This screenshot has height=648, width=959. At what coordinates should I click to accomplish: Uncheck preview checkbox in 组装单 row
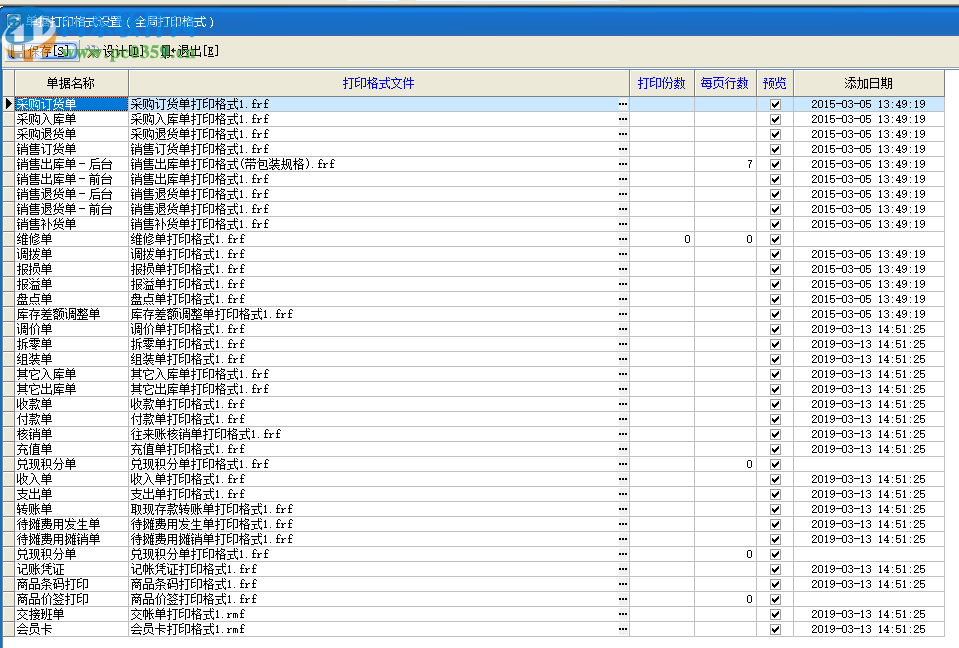click(775, 359)
